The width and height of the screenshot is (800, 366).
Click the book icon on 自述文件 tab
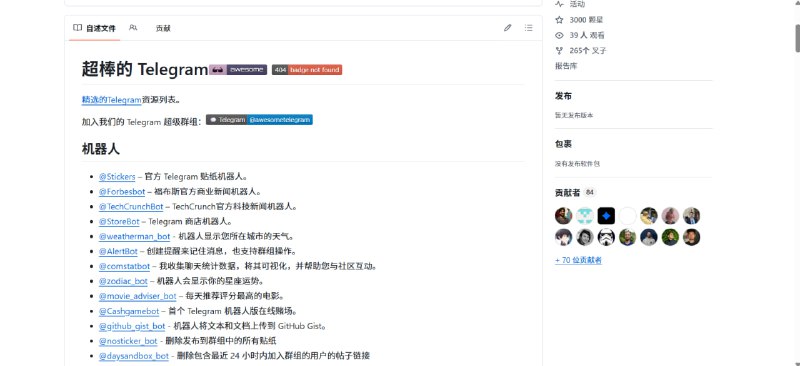pyautogui.click(x=78, y=28)
